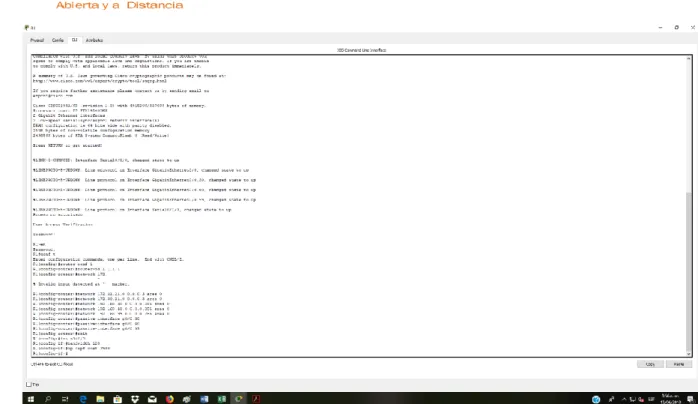Click the scrollbar down arrow of terminal
The image size is (698, 404).
[x=689, y=354]
